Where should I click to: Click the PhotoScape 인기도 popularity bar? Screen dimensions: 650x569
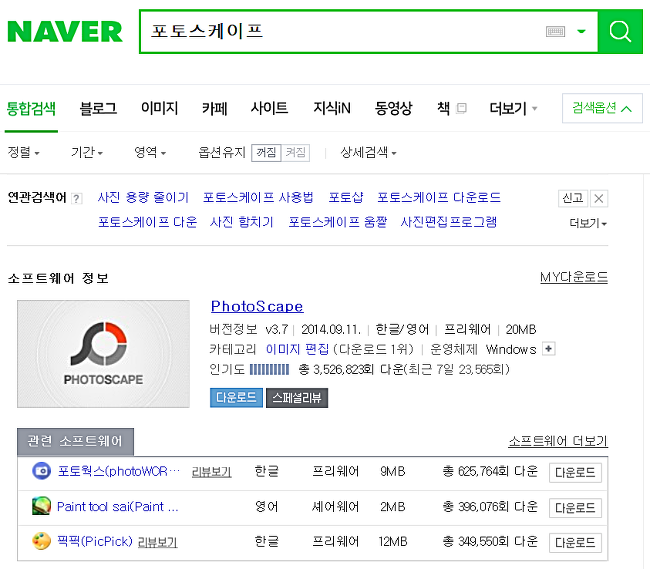pos(269,369)
